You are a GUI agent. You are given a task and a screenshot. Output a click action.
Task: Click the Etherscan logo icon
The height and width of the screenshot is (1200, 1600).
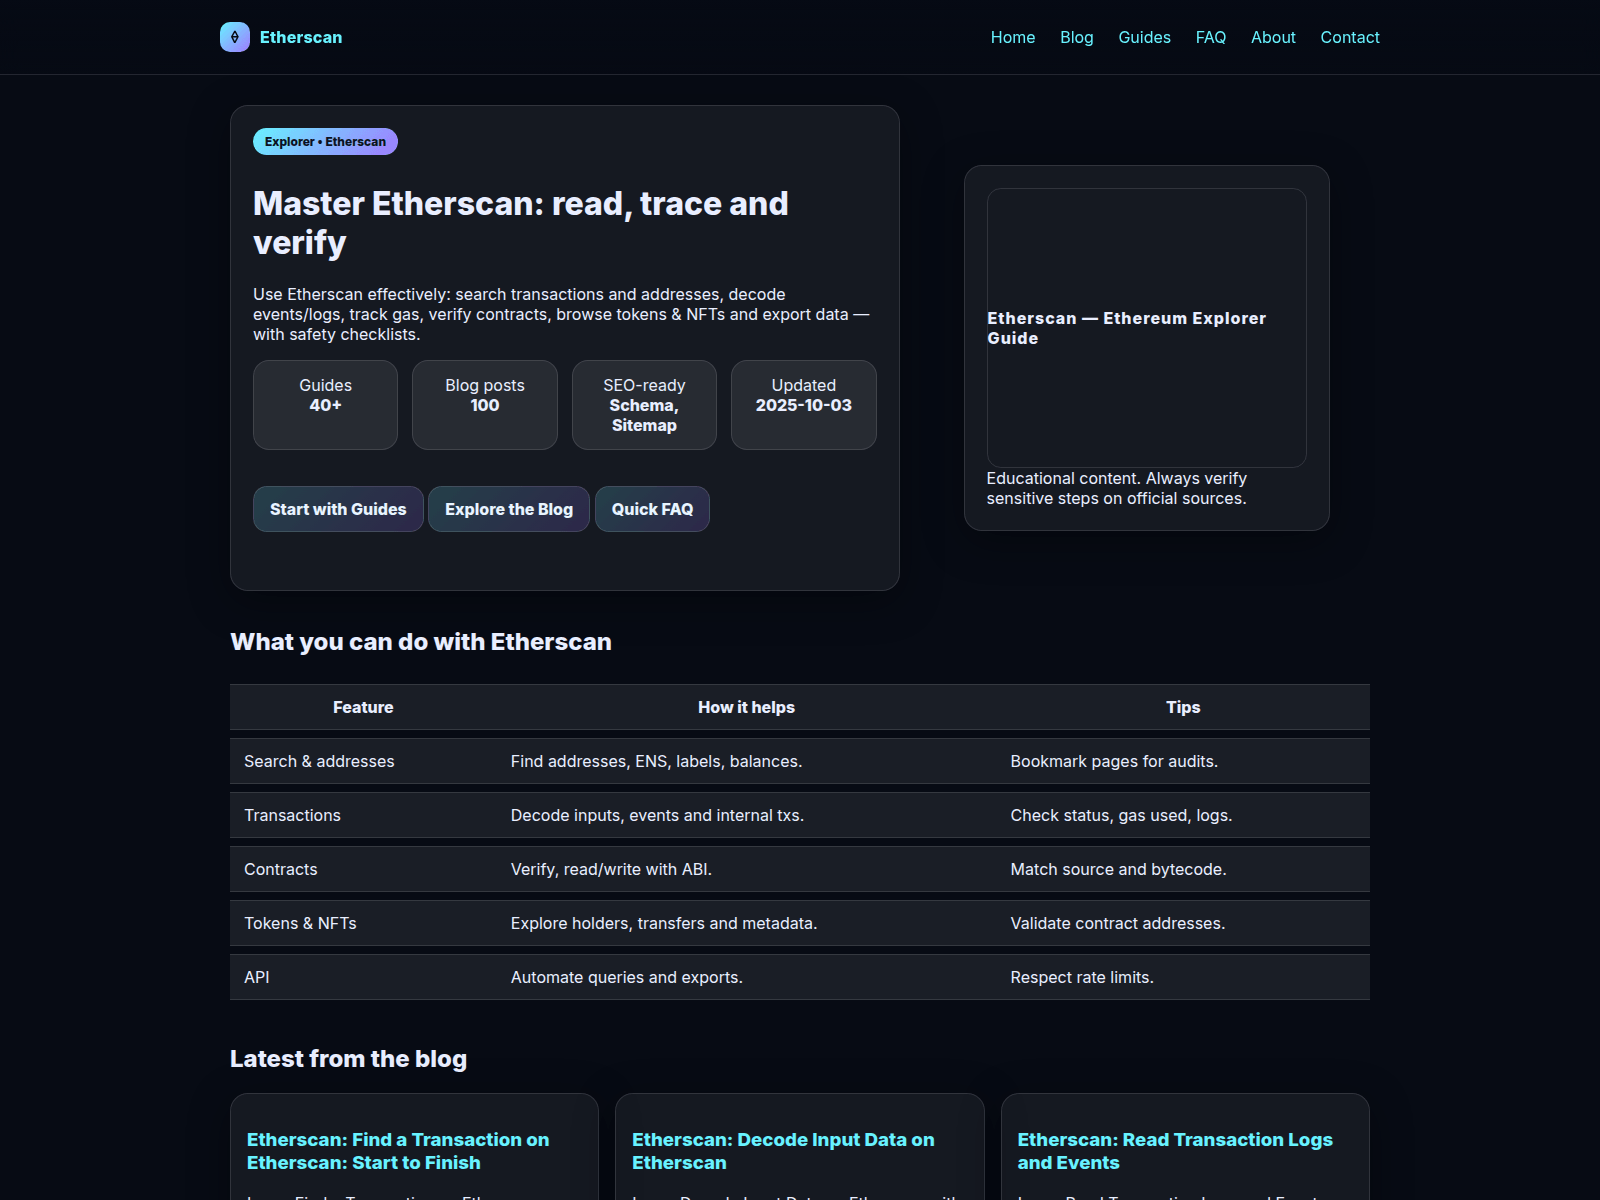(235, 37)
